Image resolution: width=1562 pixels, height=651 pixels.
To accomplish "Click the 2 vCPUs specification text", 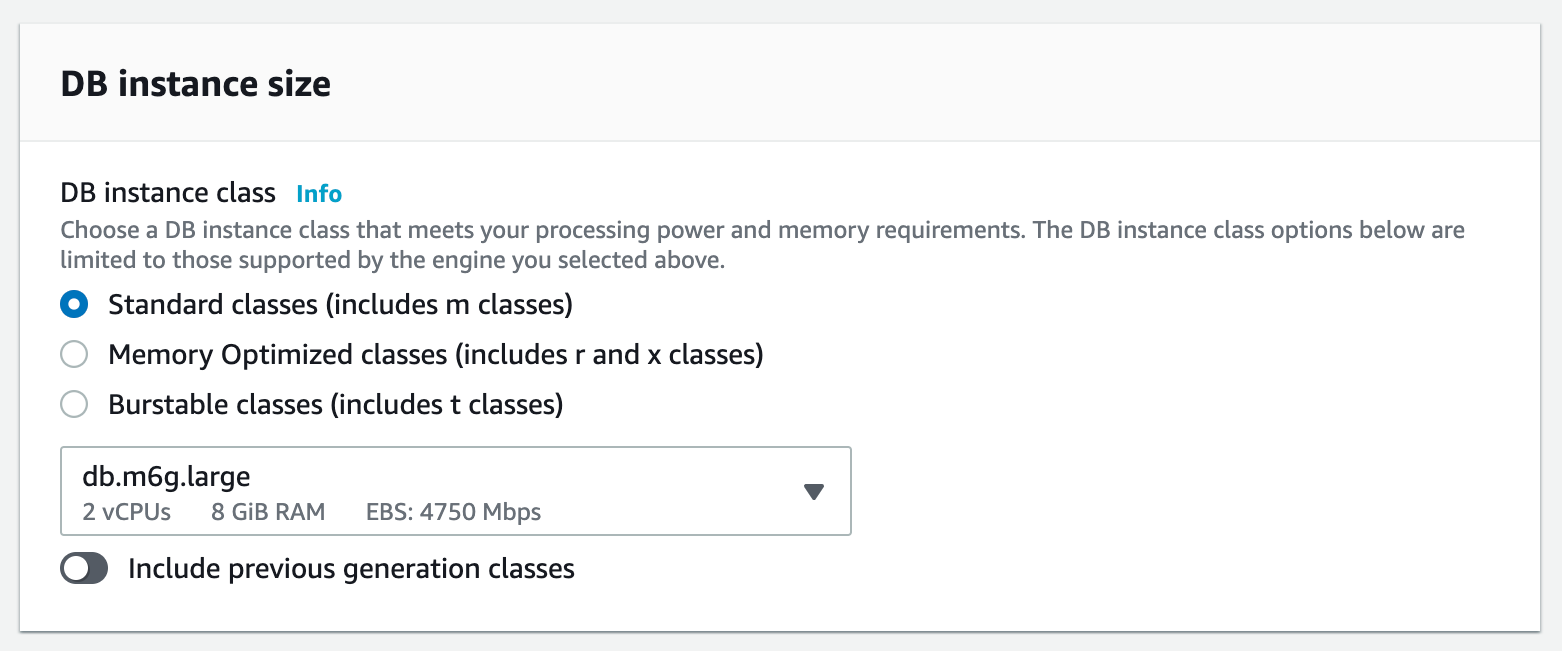I will coord(124,512).
